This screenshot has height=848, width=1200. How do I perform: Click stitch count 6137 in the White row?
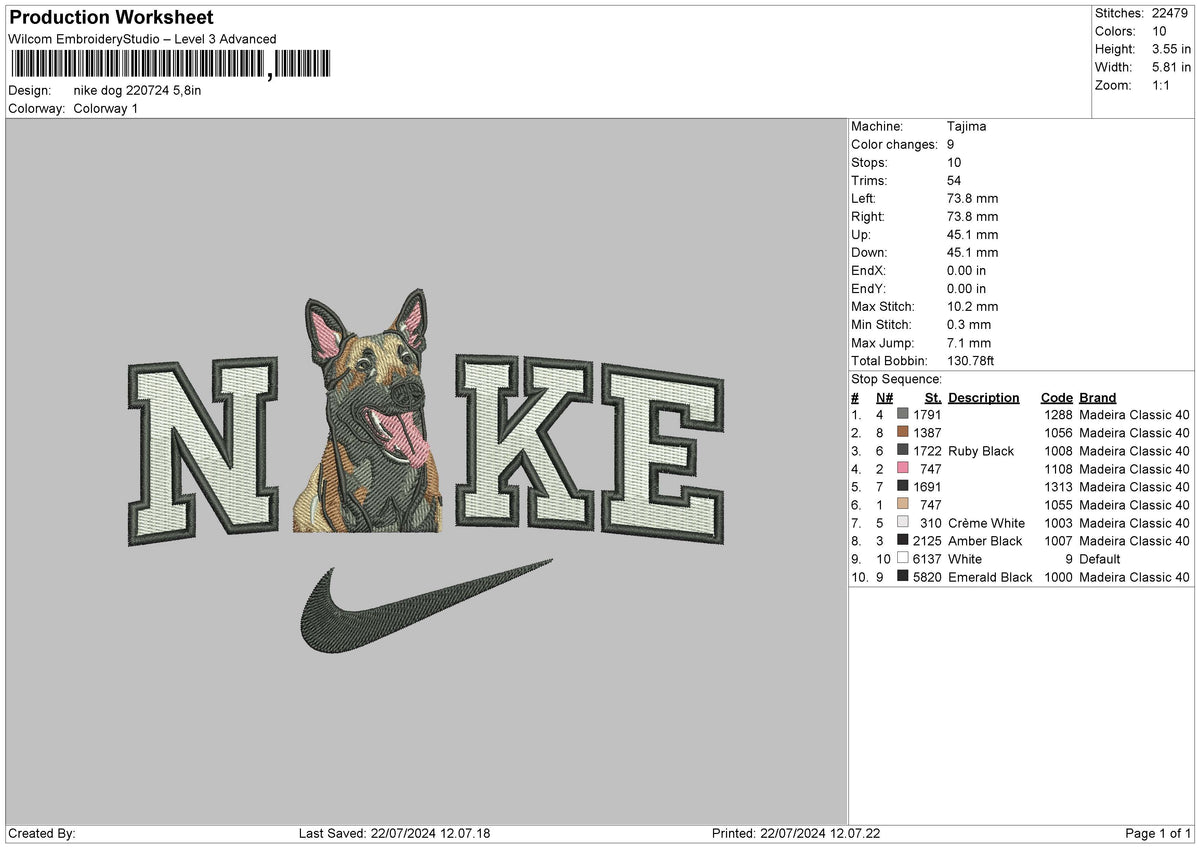point(927,559)
